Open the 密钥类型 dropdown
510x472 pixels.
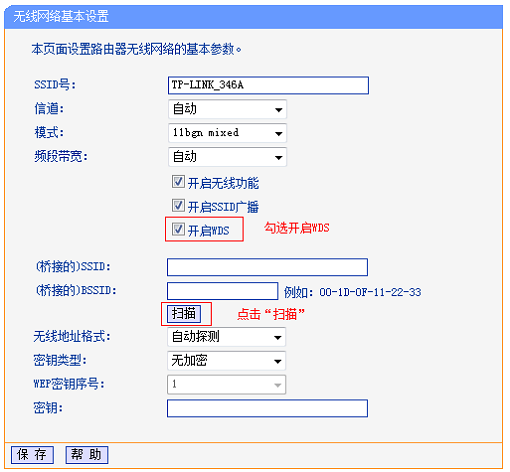(x=226, y=361)
